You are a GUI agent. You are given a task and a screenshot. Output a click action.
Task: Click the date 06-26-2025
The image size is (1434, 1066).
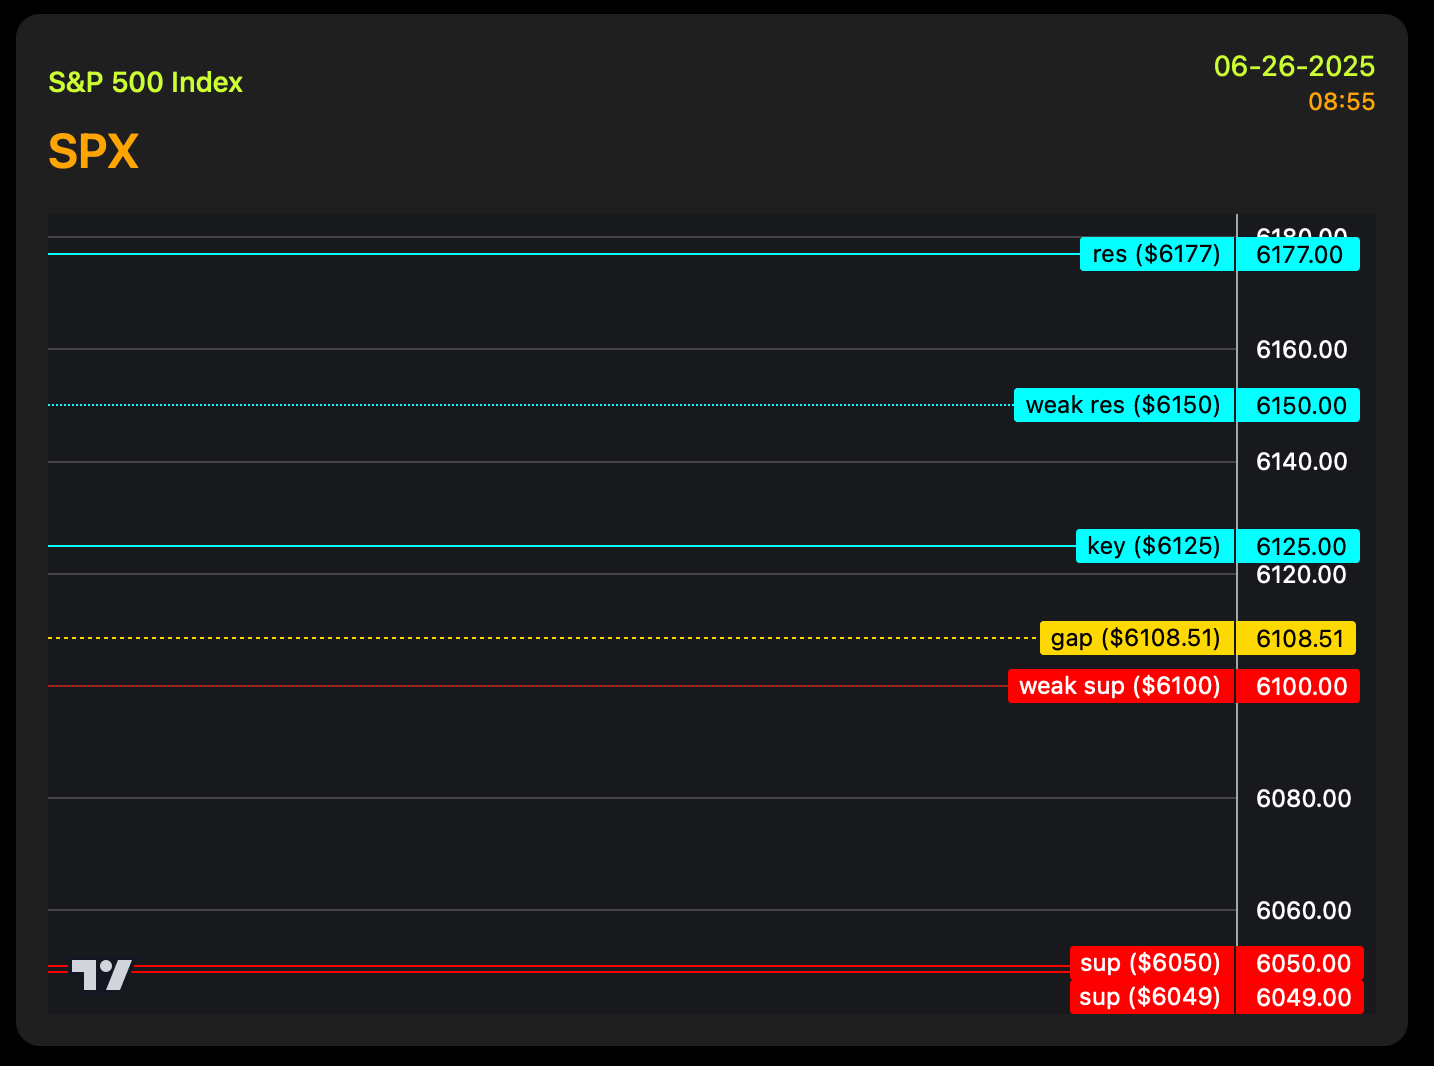1294,66
